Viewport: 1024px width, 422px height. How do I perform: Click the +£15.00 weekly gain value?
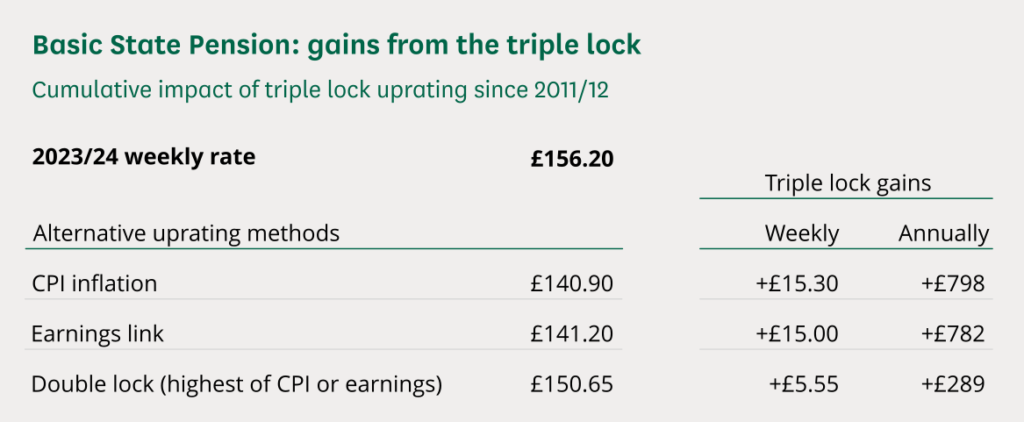point(797,334)
